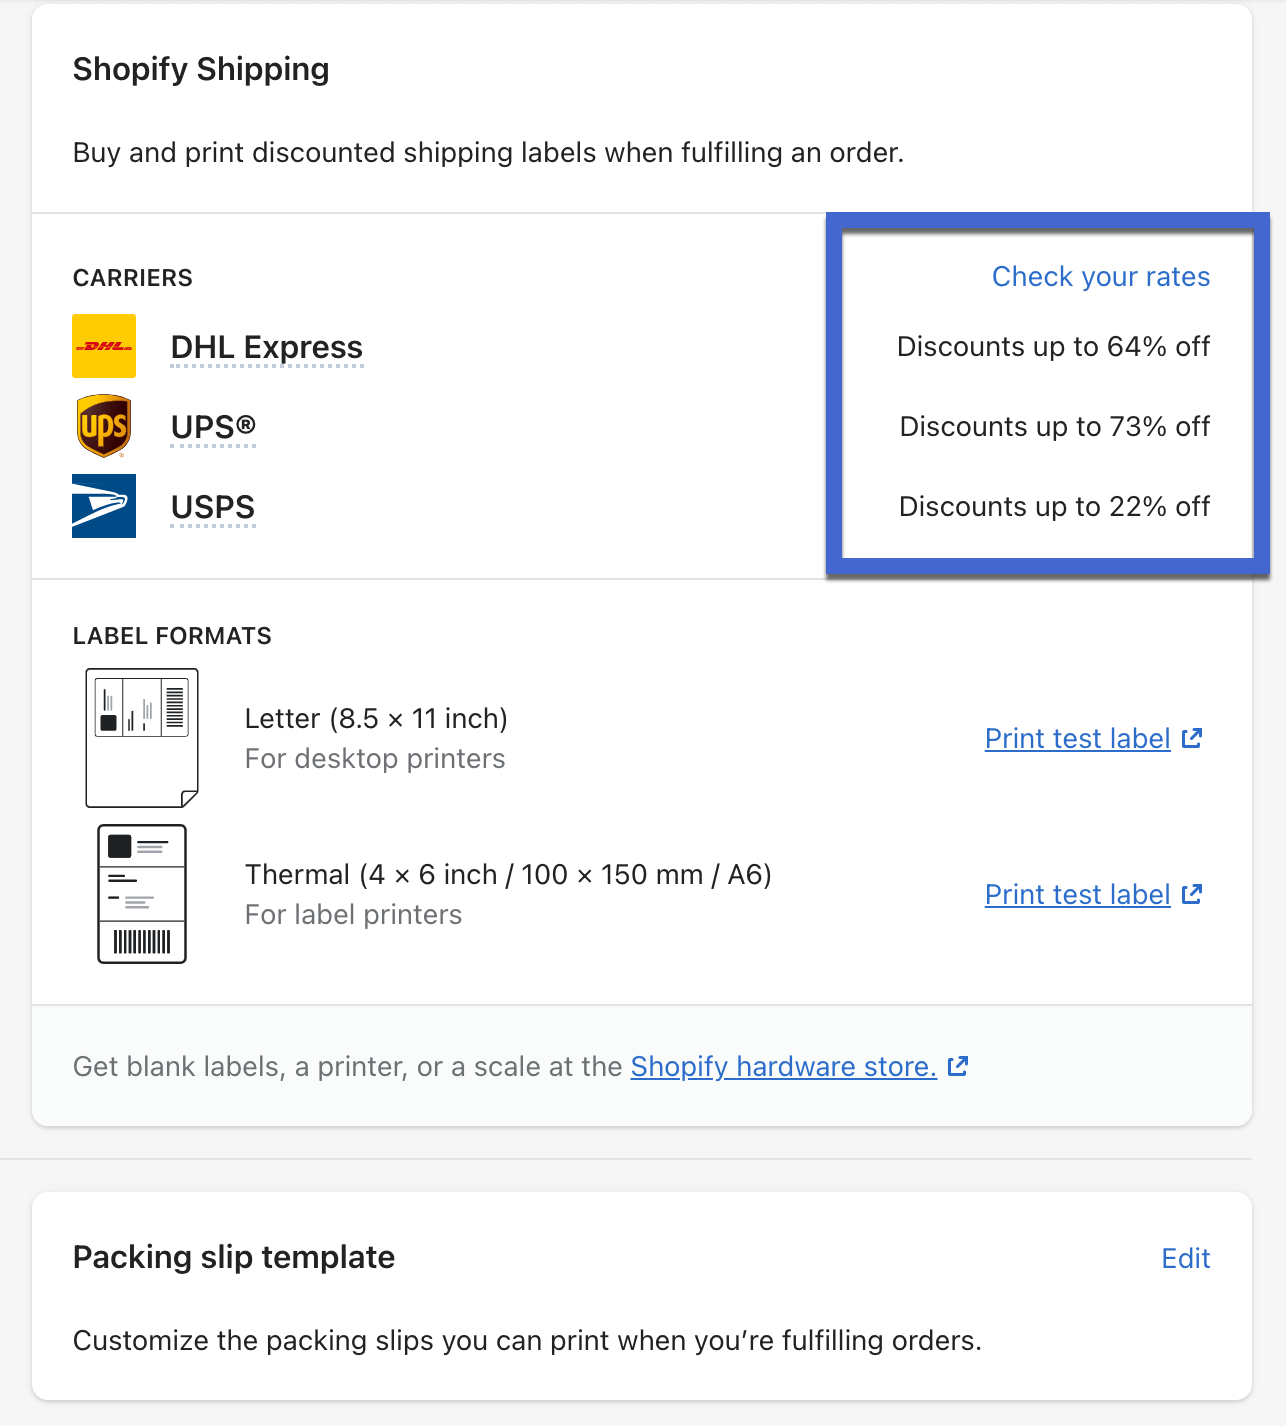Edit the packing slip template
1286x1426 pixels.
click(x=1185, y=1258)
